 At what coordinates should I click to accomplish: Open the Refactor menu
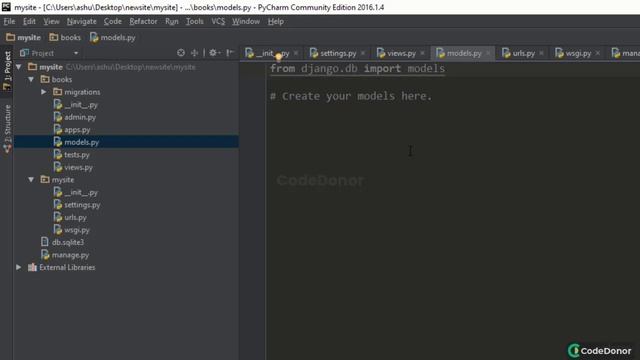(143, 21)
